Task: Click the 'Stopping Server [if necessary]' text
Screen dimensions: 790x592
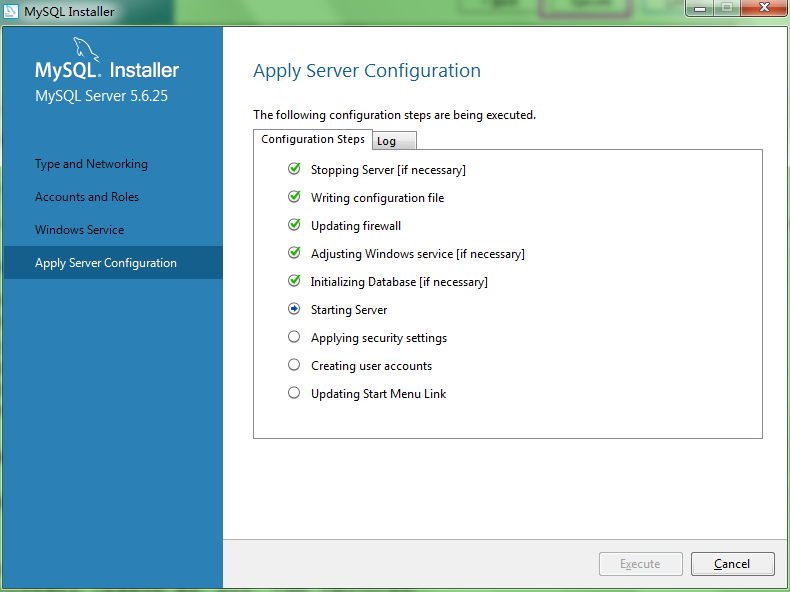Action: coord(388,170)
